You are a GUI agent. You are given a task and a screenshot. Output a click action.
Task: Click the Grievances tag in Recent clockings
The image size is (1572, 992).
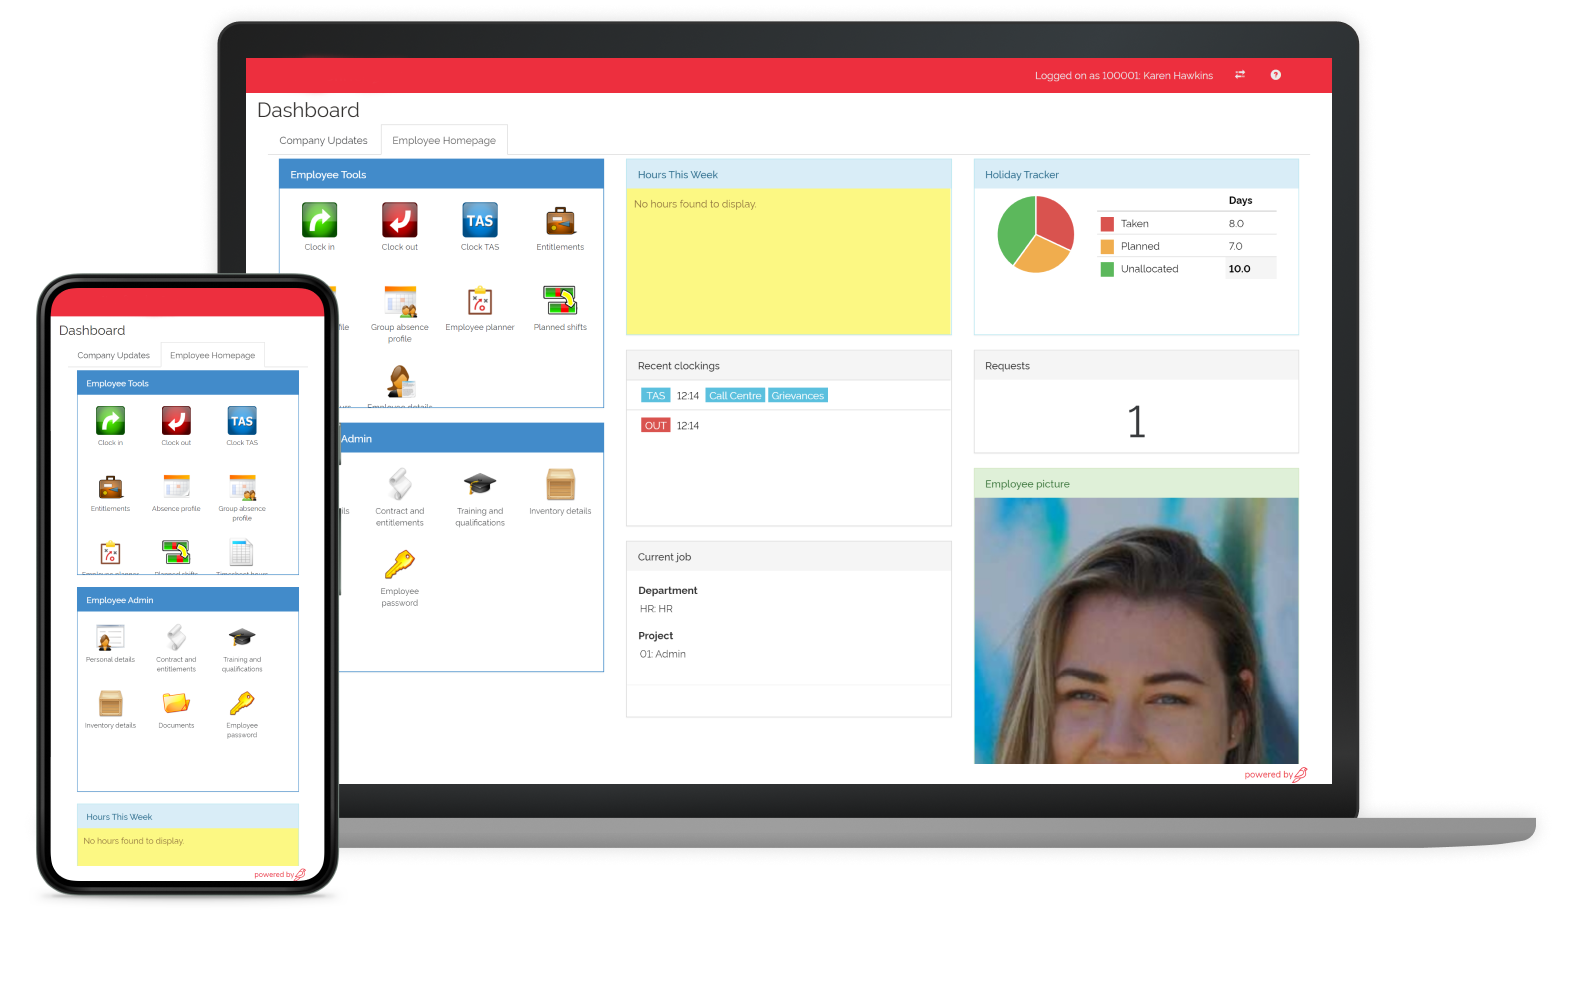pos(797,396)
